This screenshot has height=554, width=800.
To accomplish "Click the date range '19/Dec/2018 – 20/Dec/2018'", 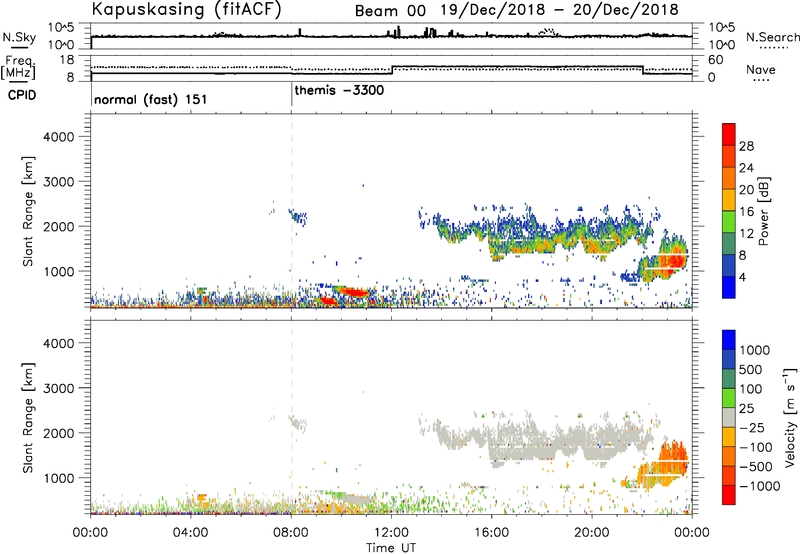I will click(560, 10).
